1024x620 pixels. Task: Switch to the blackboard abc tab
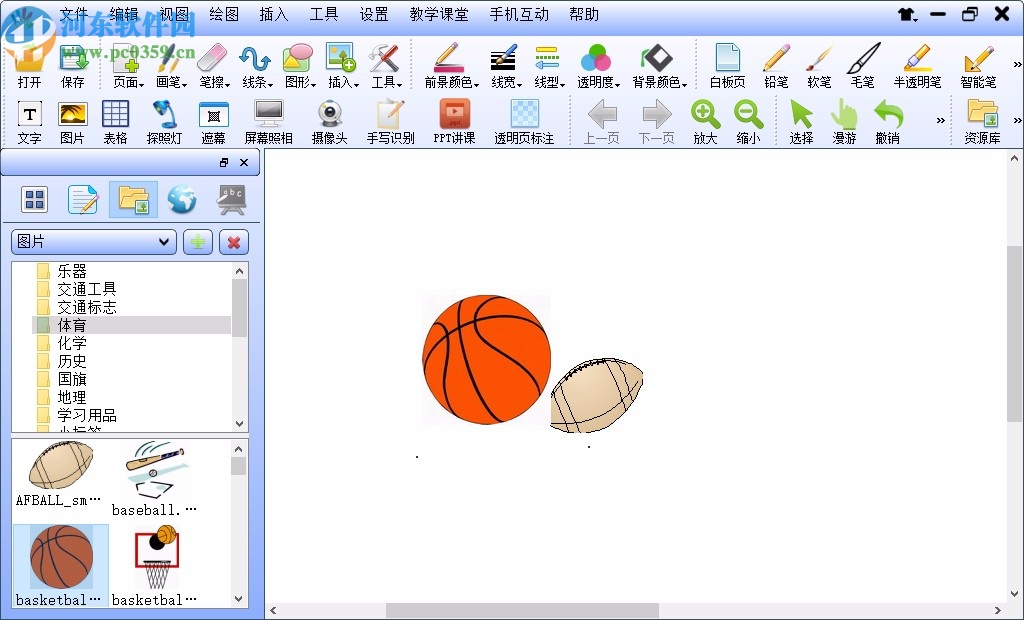click(x=231, y=199)
